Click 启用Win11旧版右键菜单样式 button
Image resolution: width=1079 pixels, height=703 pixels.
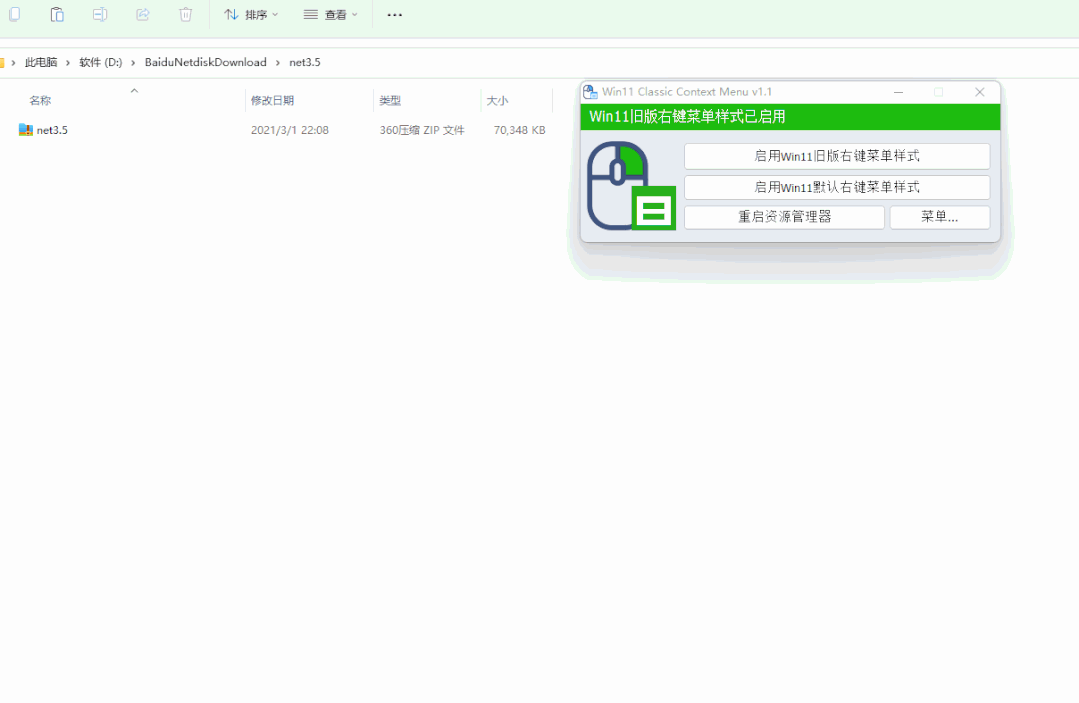(836, 156)
